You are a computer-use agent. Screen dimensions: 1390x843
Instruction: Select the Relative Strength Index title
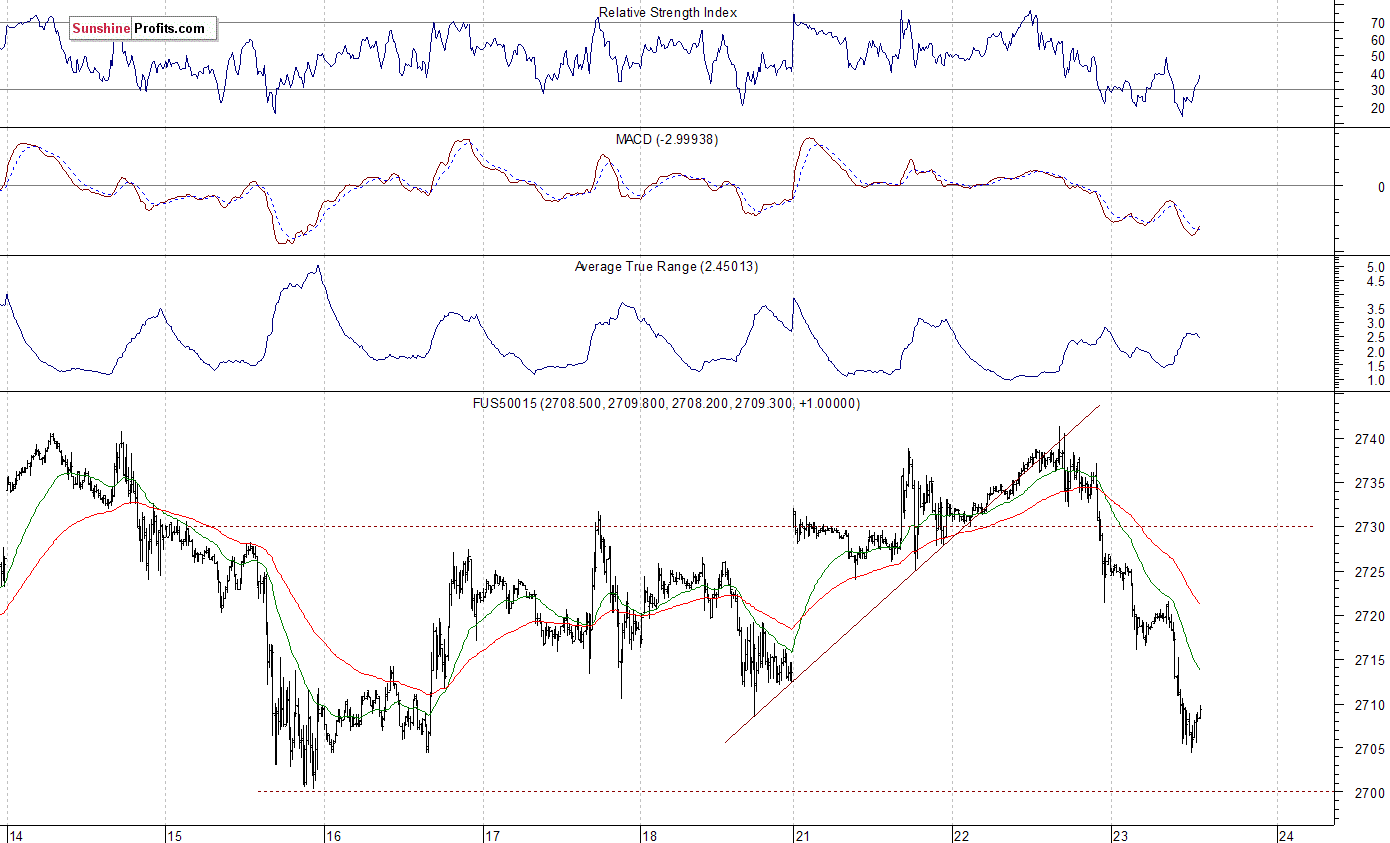668,12
